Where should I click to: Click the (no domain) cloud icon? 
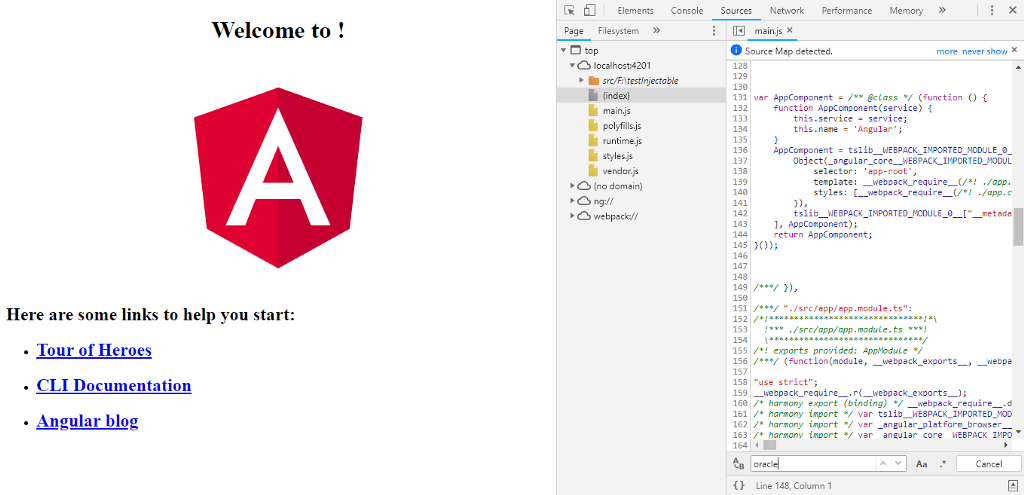[584, 186]
